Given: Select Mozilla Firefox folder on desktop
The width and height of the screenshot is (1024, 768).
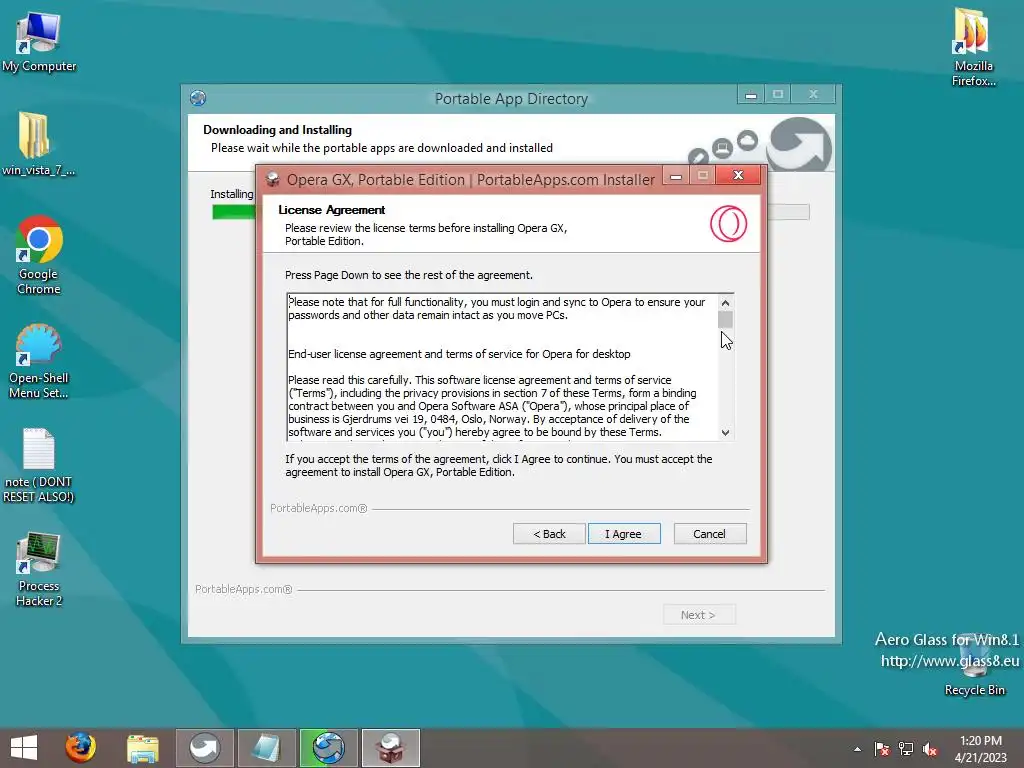Looking at the screenshot, I should click(x=973, y=47).
